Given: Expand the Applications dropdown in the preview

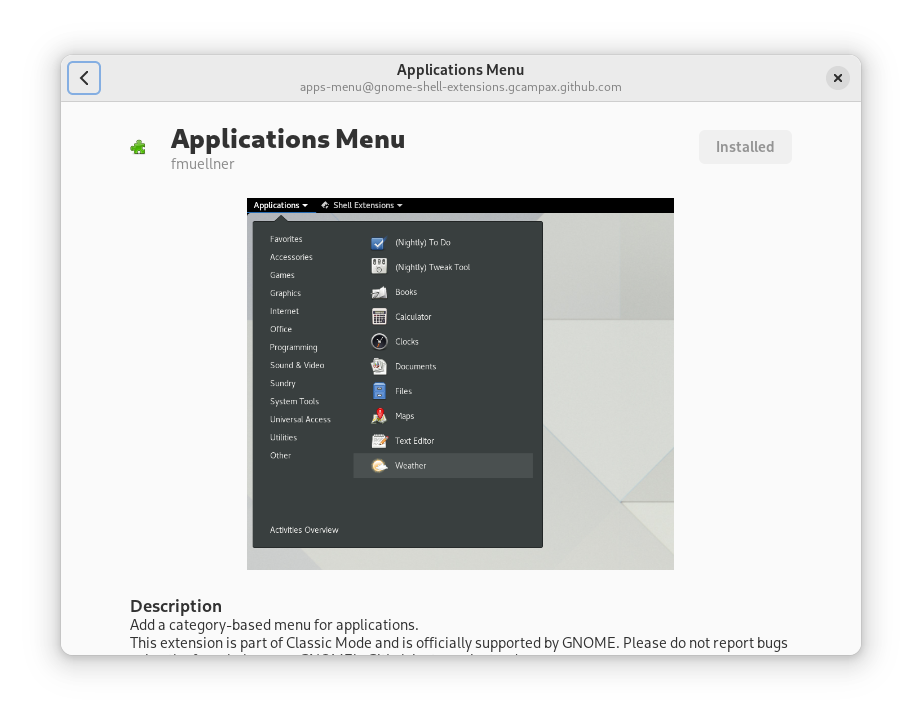Looking at the screenshot, I should pyautogui.click(x=280, y=206).
